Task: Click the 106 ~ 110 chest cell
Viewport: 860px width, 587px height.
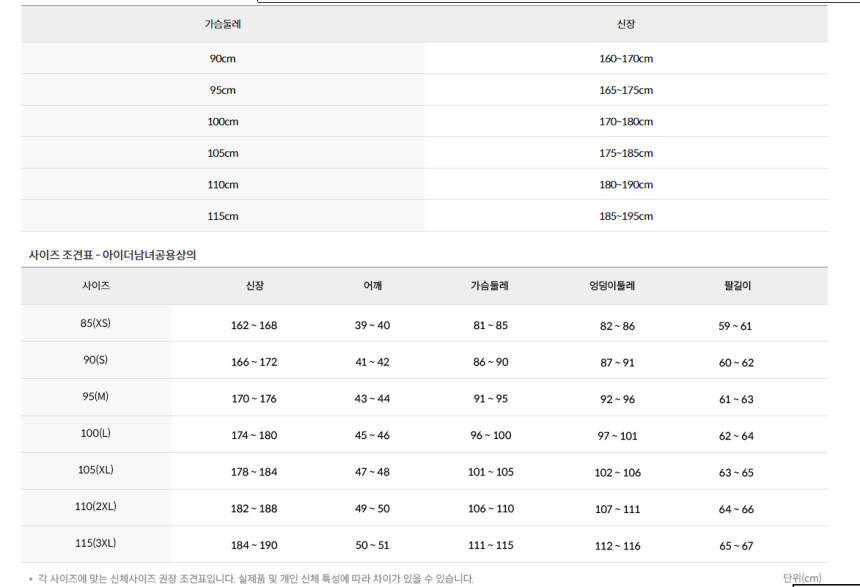Action: 490,509
